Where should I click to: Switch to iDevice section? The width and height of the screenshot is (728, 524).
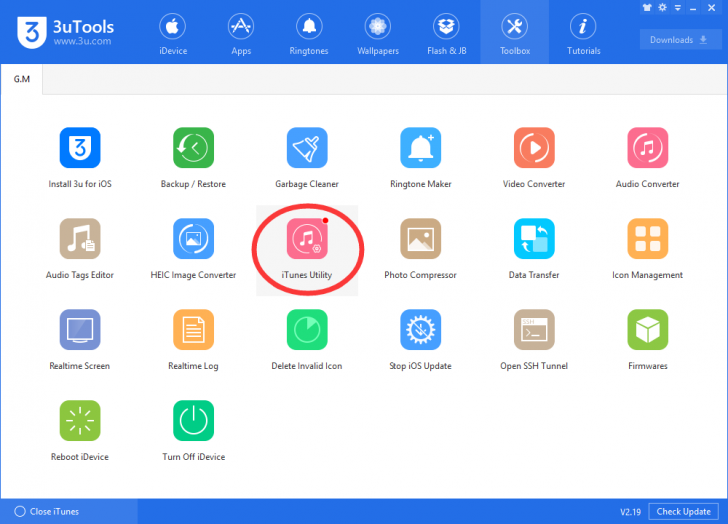tap(173, 33)
